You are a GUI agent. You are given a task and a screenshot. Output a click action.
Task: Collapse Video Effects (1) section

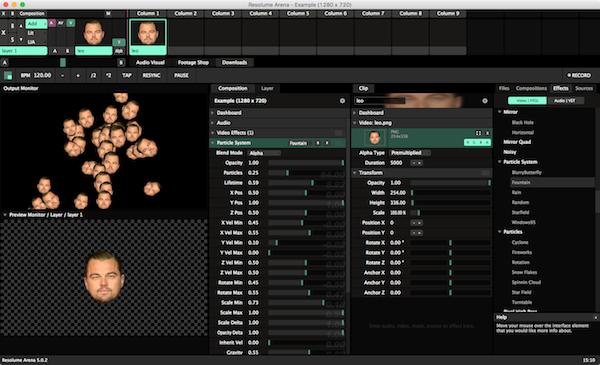coord(213,133)
